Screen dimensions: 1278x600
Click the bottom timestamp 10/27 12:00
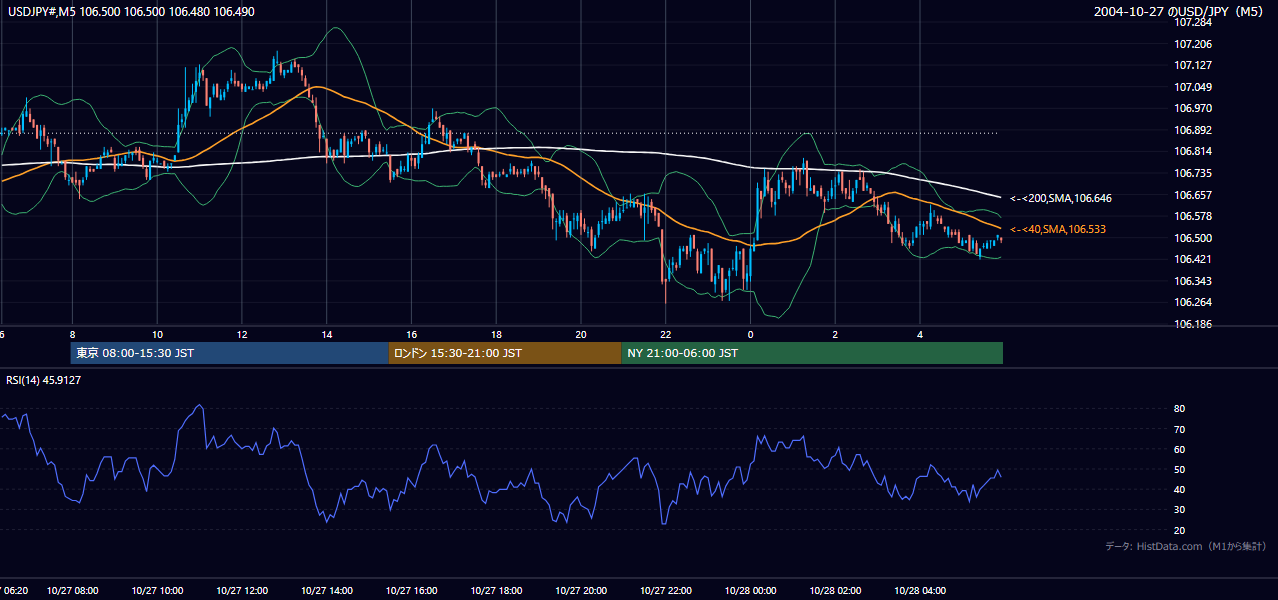[x=242, y=591]
